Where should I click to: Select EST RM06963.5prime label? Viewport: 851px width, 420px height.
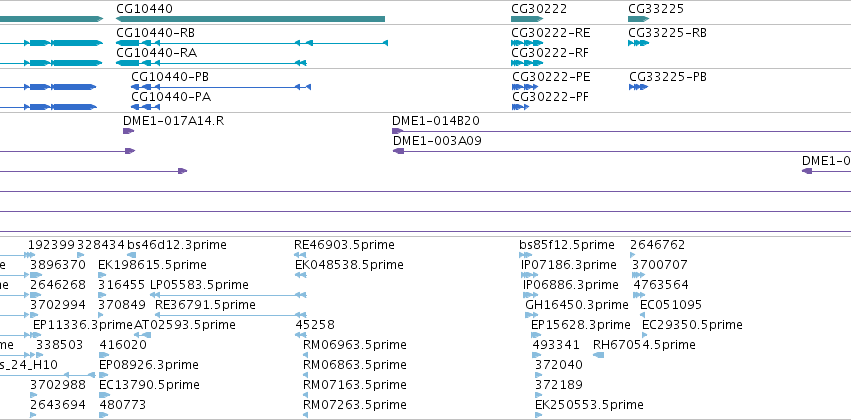354,345
